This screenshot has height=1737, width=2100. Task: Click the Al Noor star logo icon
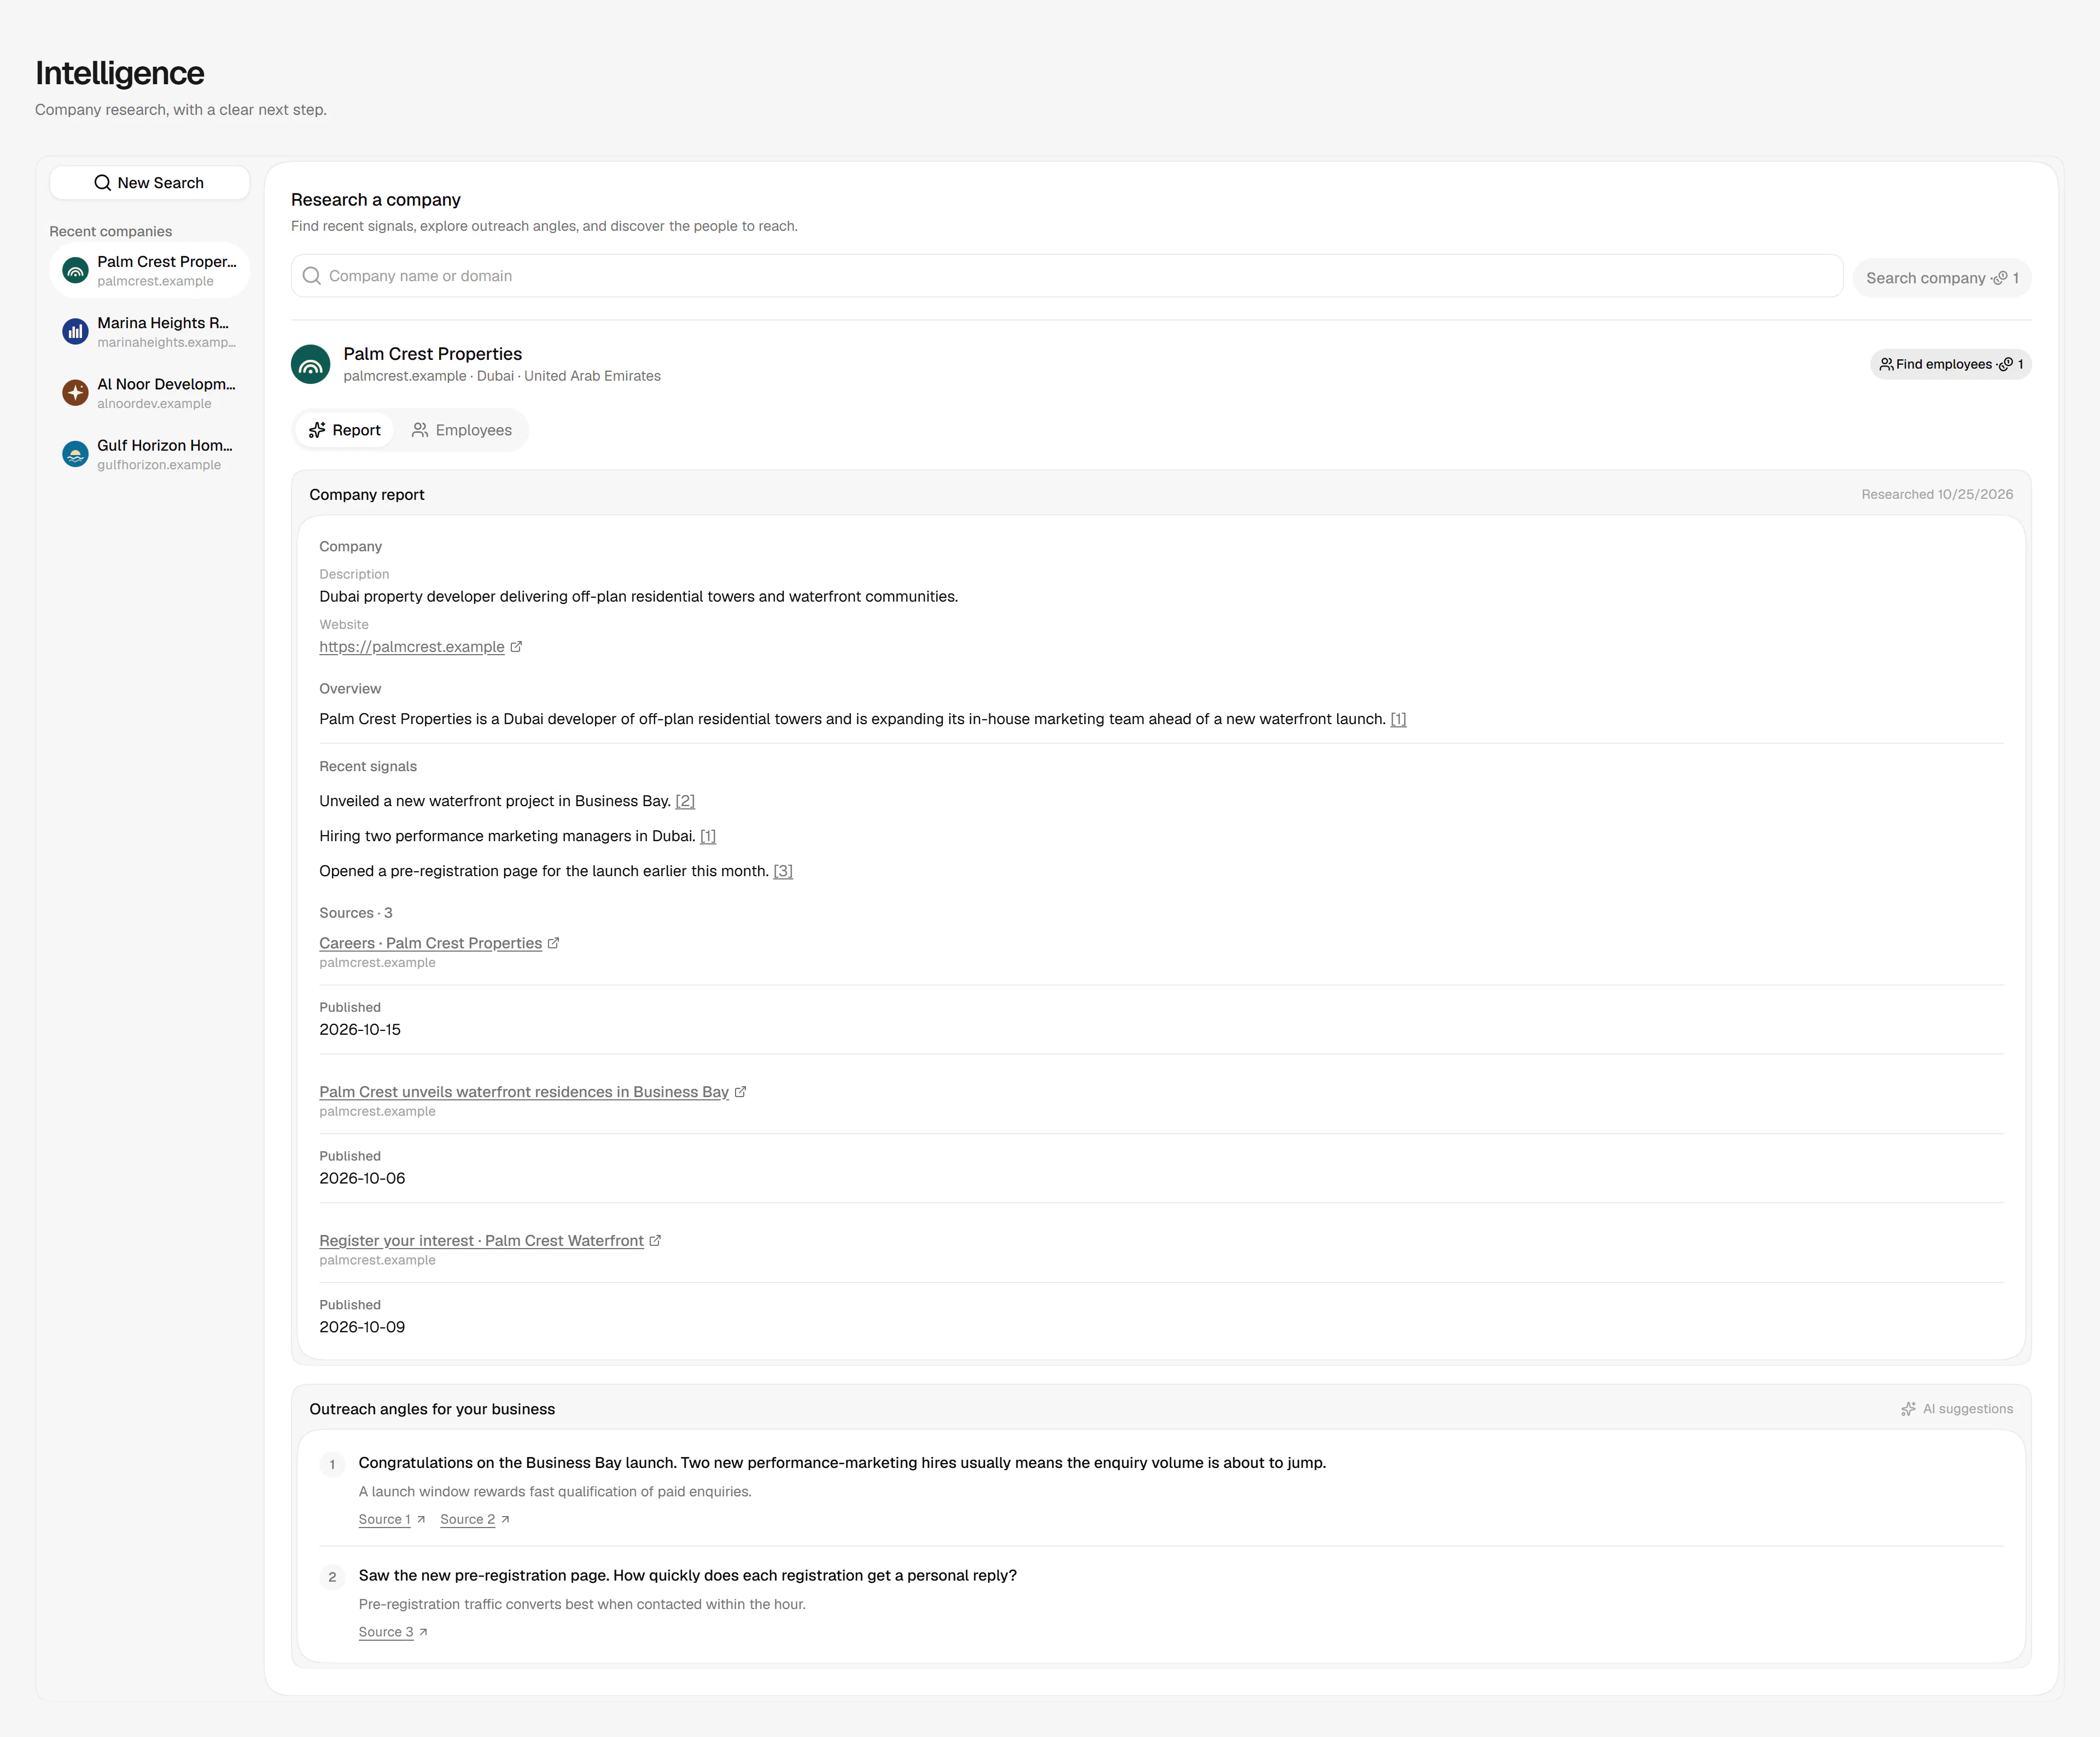coord(75,393)
